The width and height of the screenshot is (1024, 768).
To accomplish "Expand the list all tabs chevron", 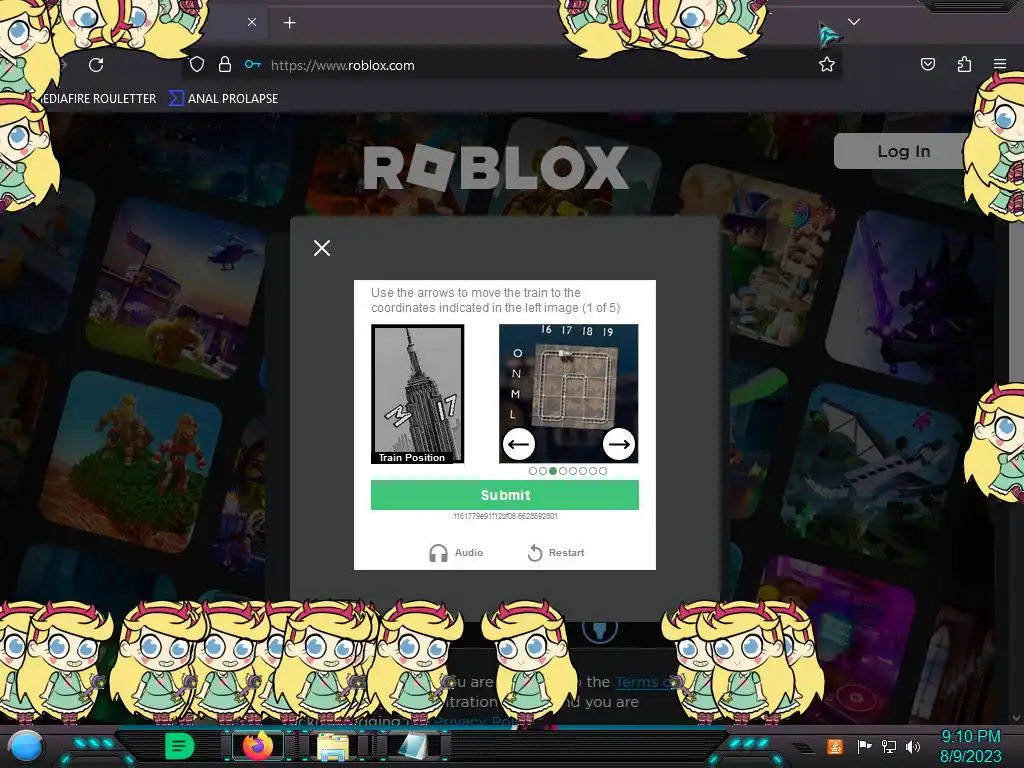I will [854, 22].
